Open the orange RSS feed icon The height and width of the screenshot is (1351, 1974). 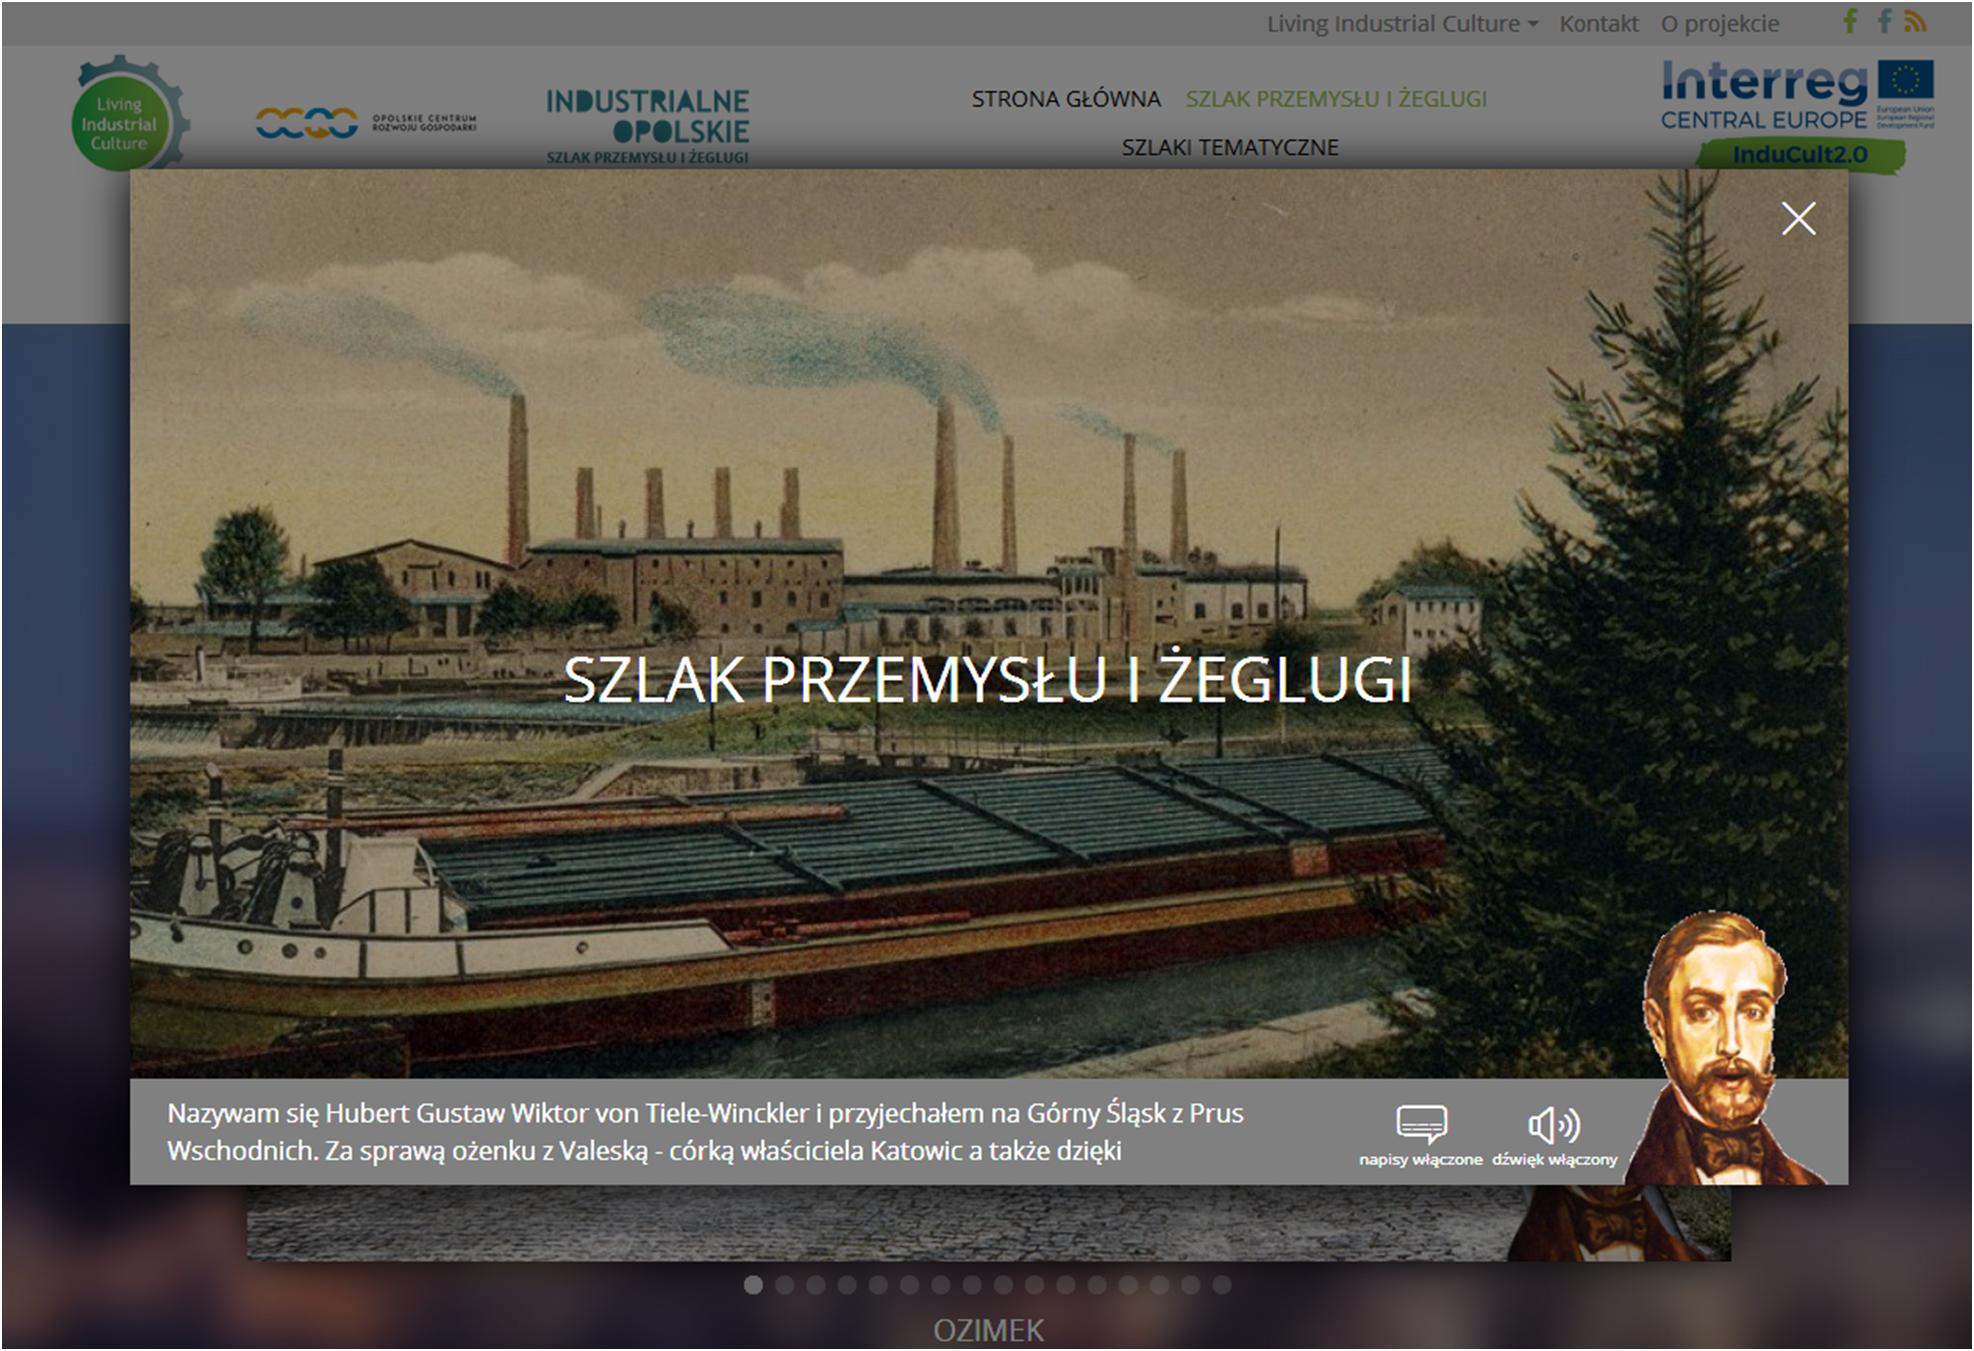pyautogui.click(x=1915, y=21)
